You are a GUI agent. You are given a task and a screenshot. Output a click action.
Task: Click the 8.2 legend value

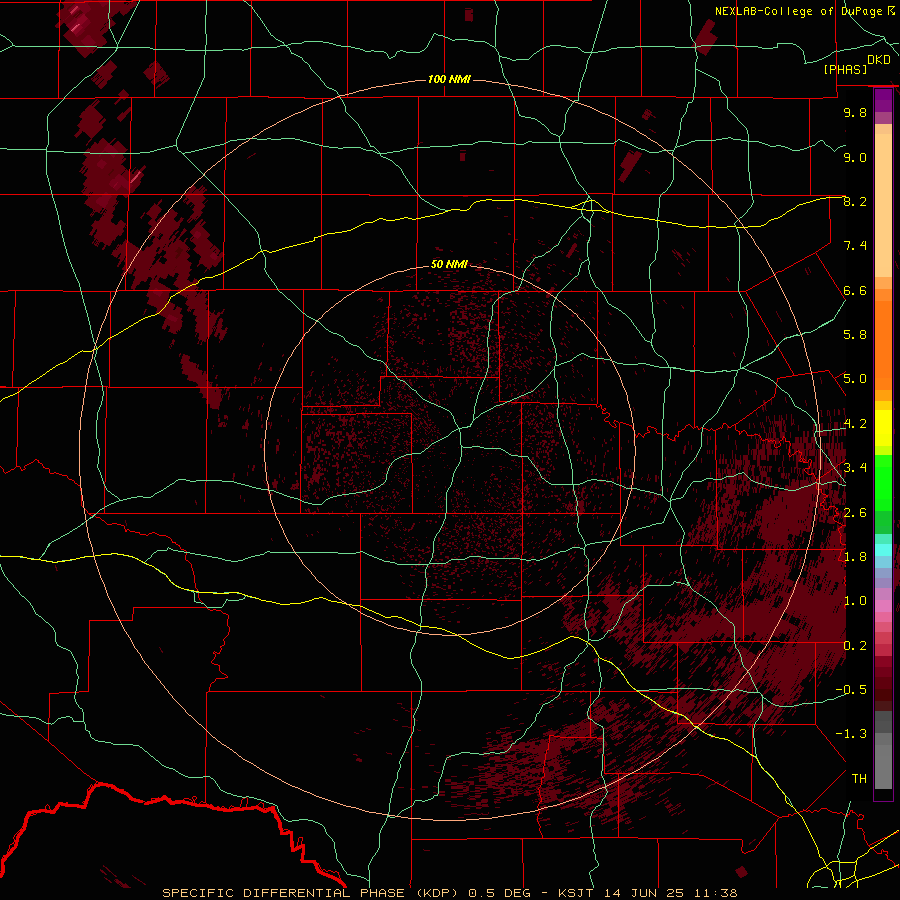(x=855, y=201)
